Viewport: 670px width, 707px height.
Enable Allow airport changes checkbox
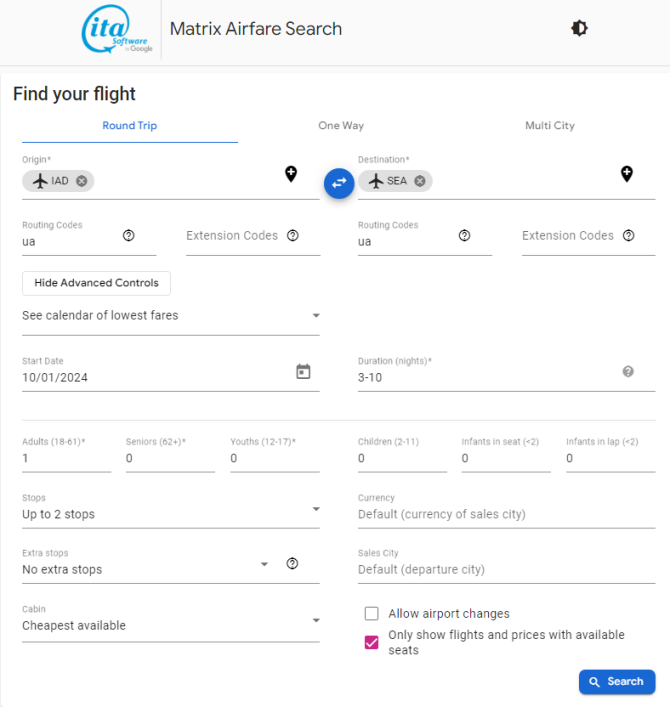(372, 613)
